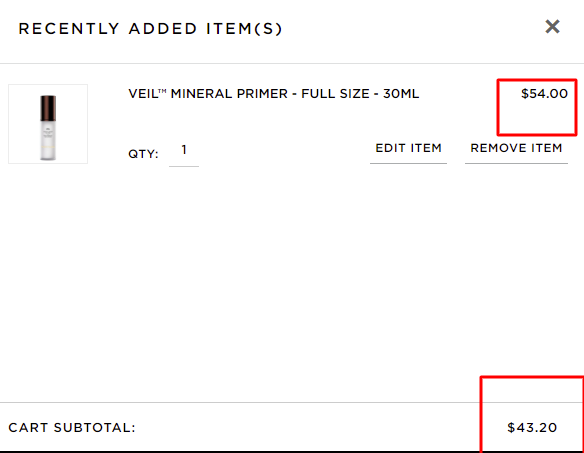Click the dark cap of the bottle picture
Viewport: 584px width, 453px height.
(48, 108)
